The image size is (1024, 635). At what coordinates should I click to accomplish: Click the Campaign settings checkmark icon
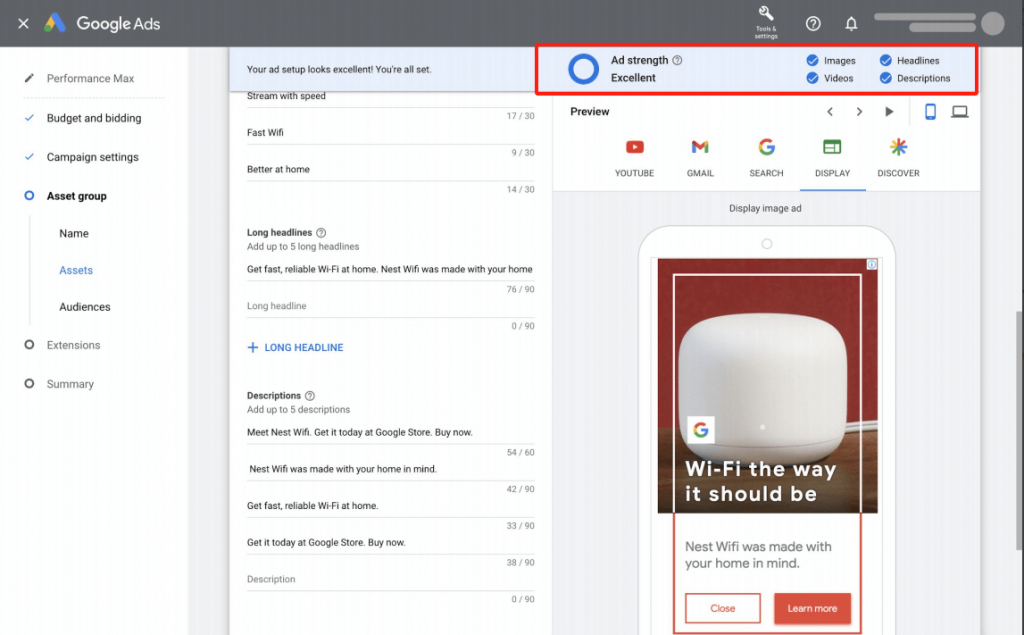29,157
